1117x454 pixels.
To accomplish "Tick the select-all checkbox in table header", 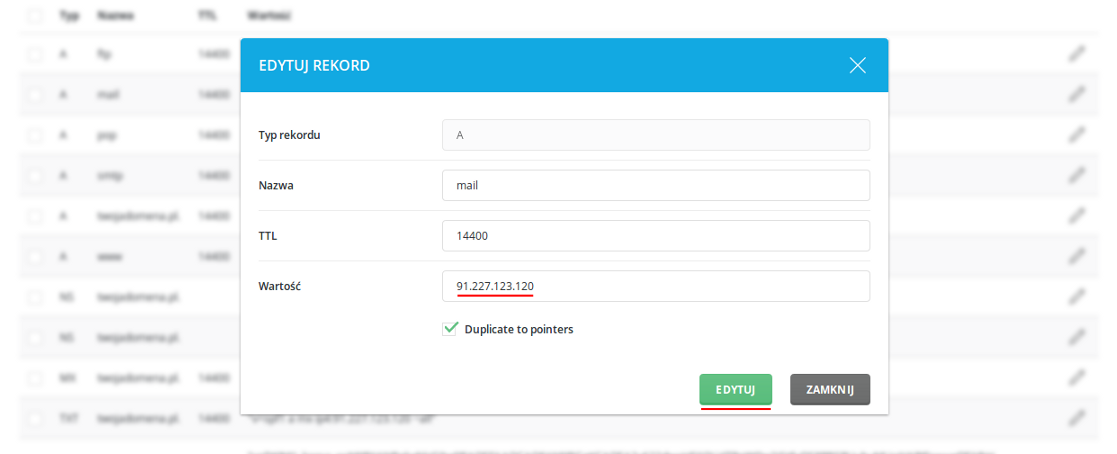I will click(x=34, y=15).
